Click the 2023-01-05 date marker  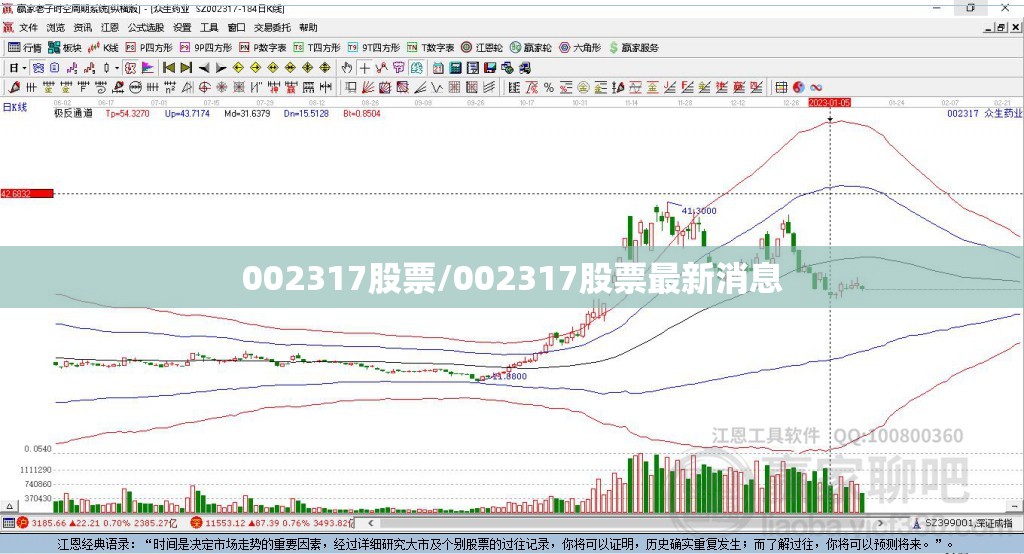pyautogui.click(x=829, y=103)
